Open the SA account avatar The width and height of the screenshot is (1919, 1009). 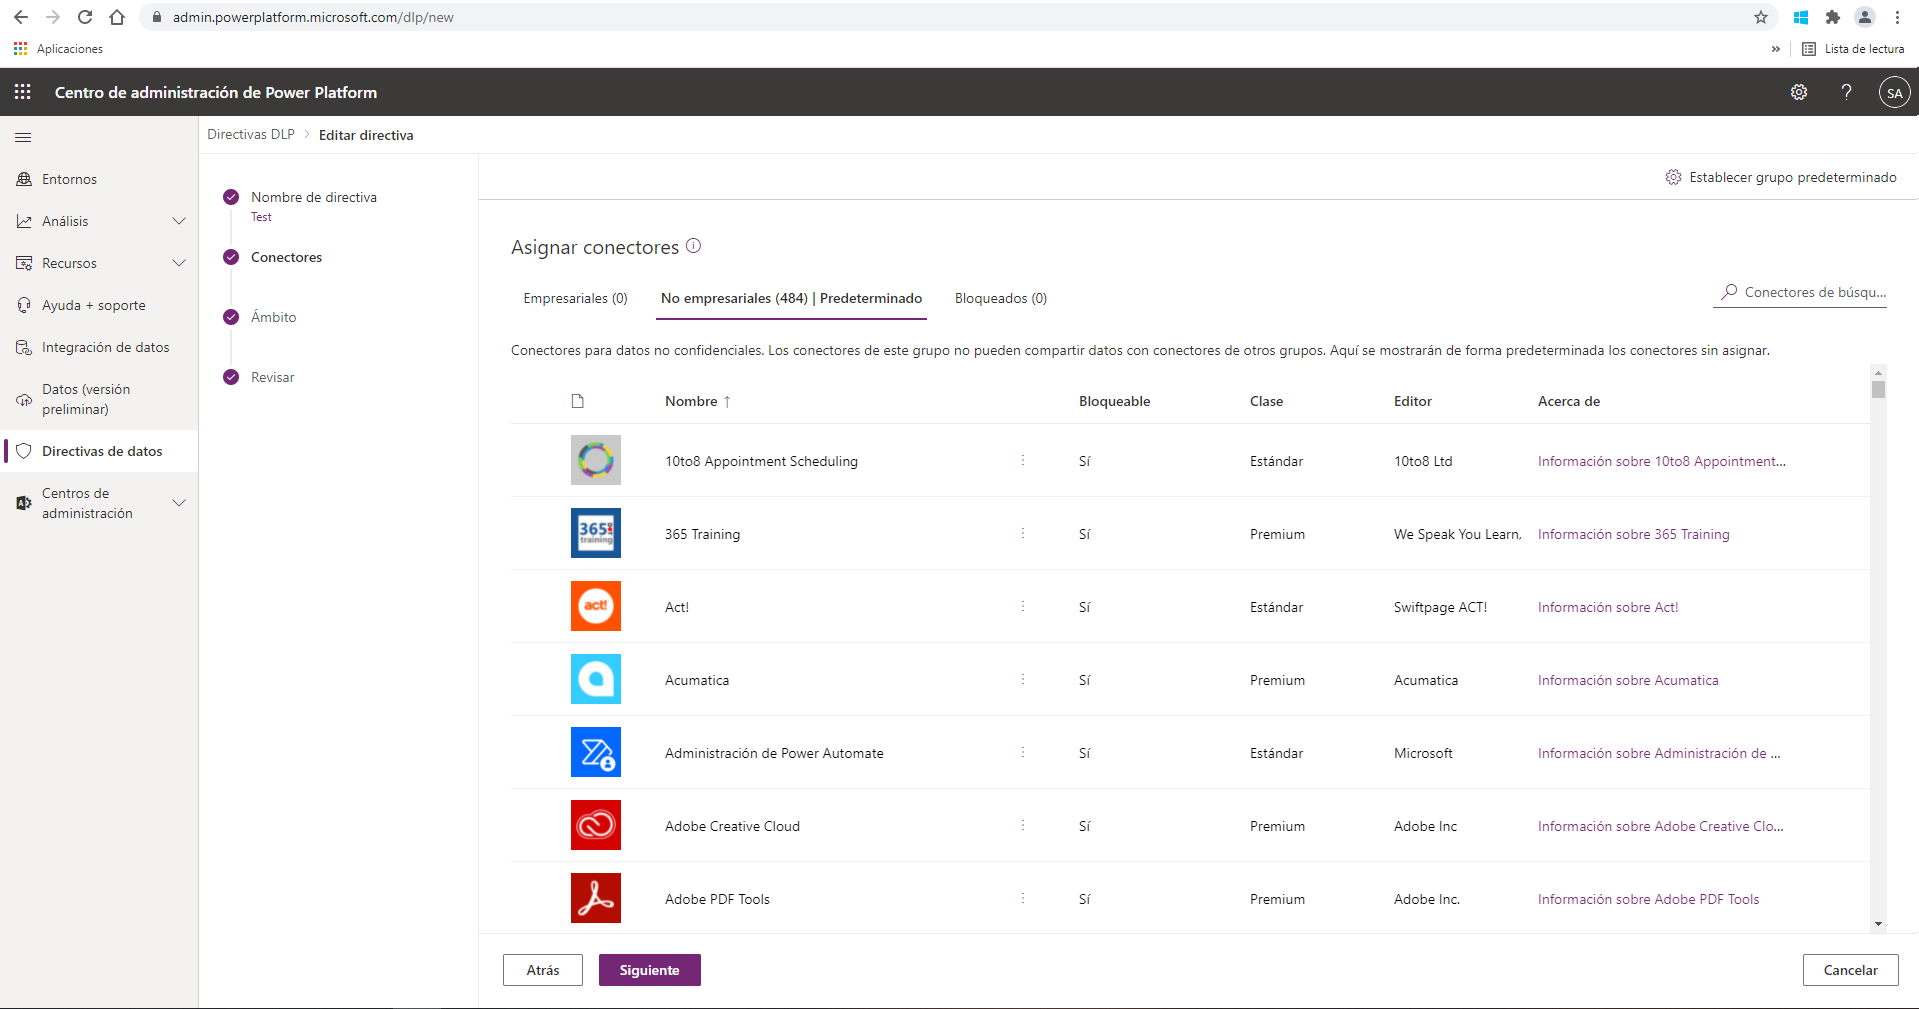click(x=1894, y=93)
